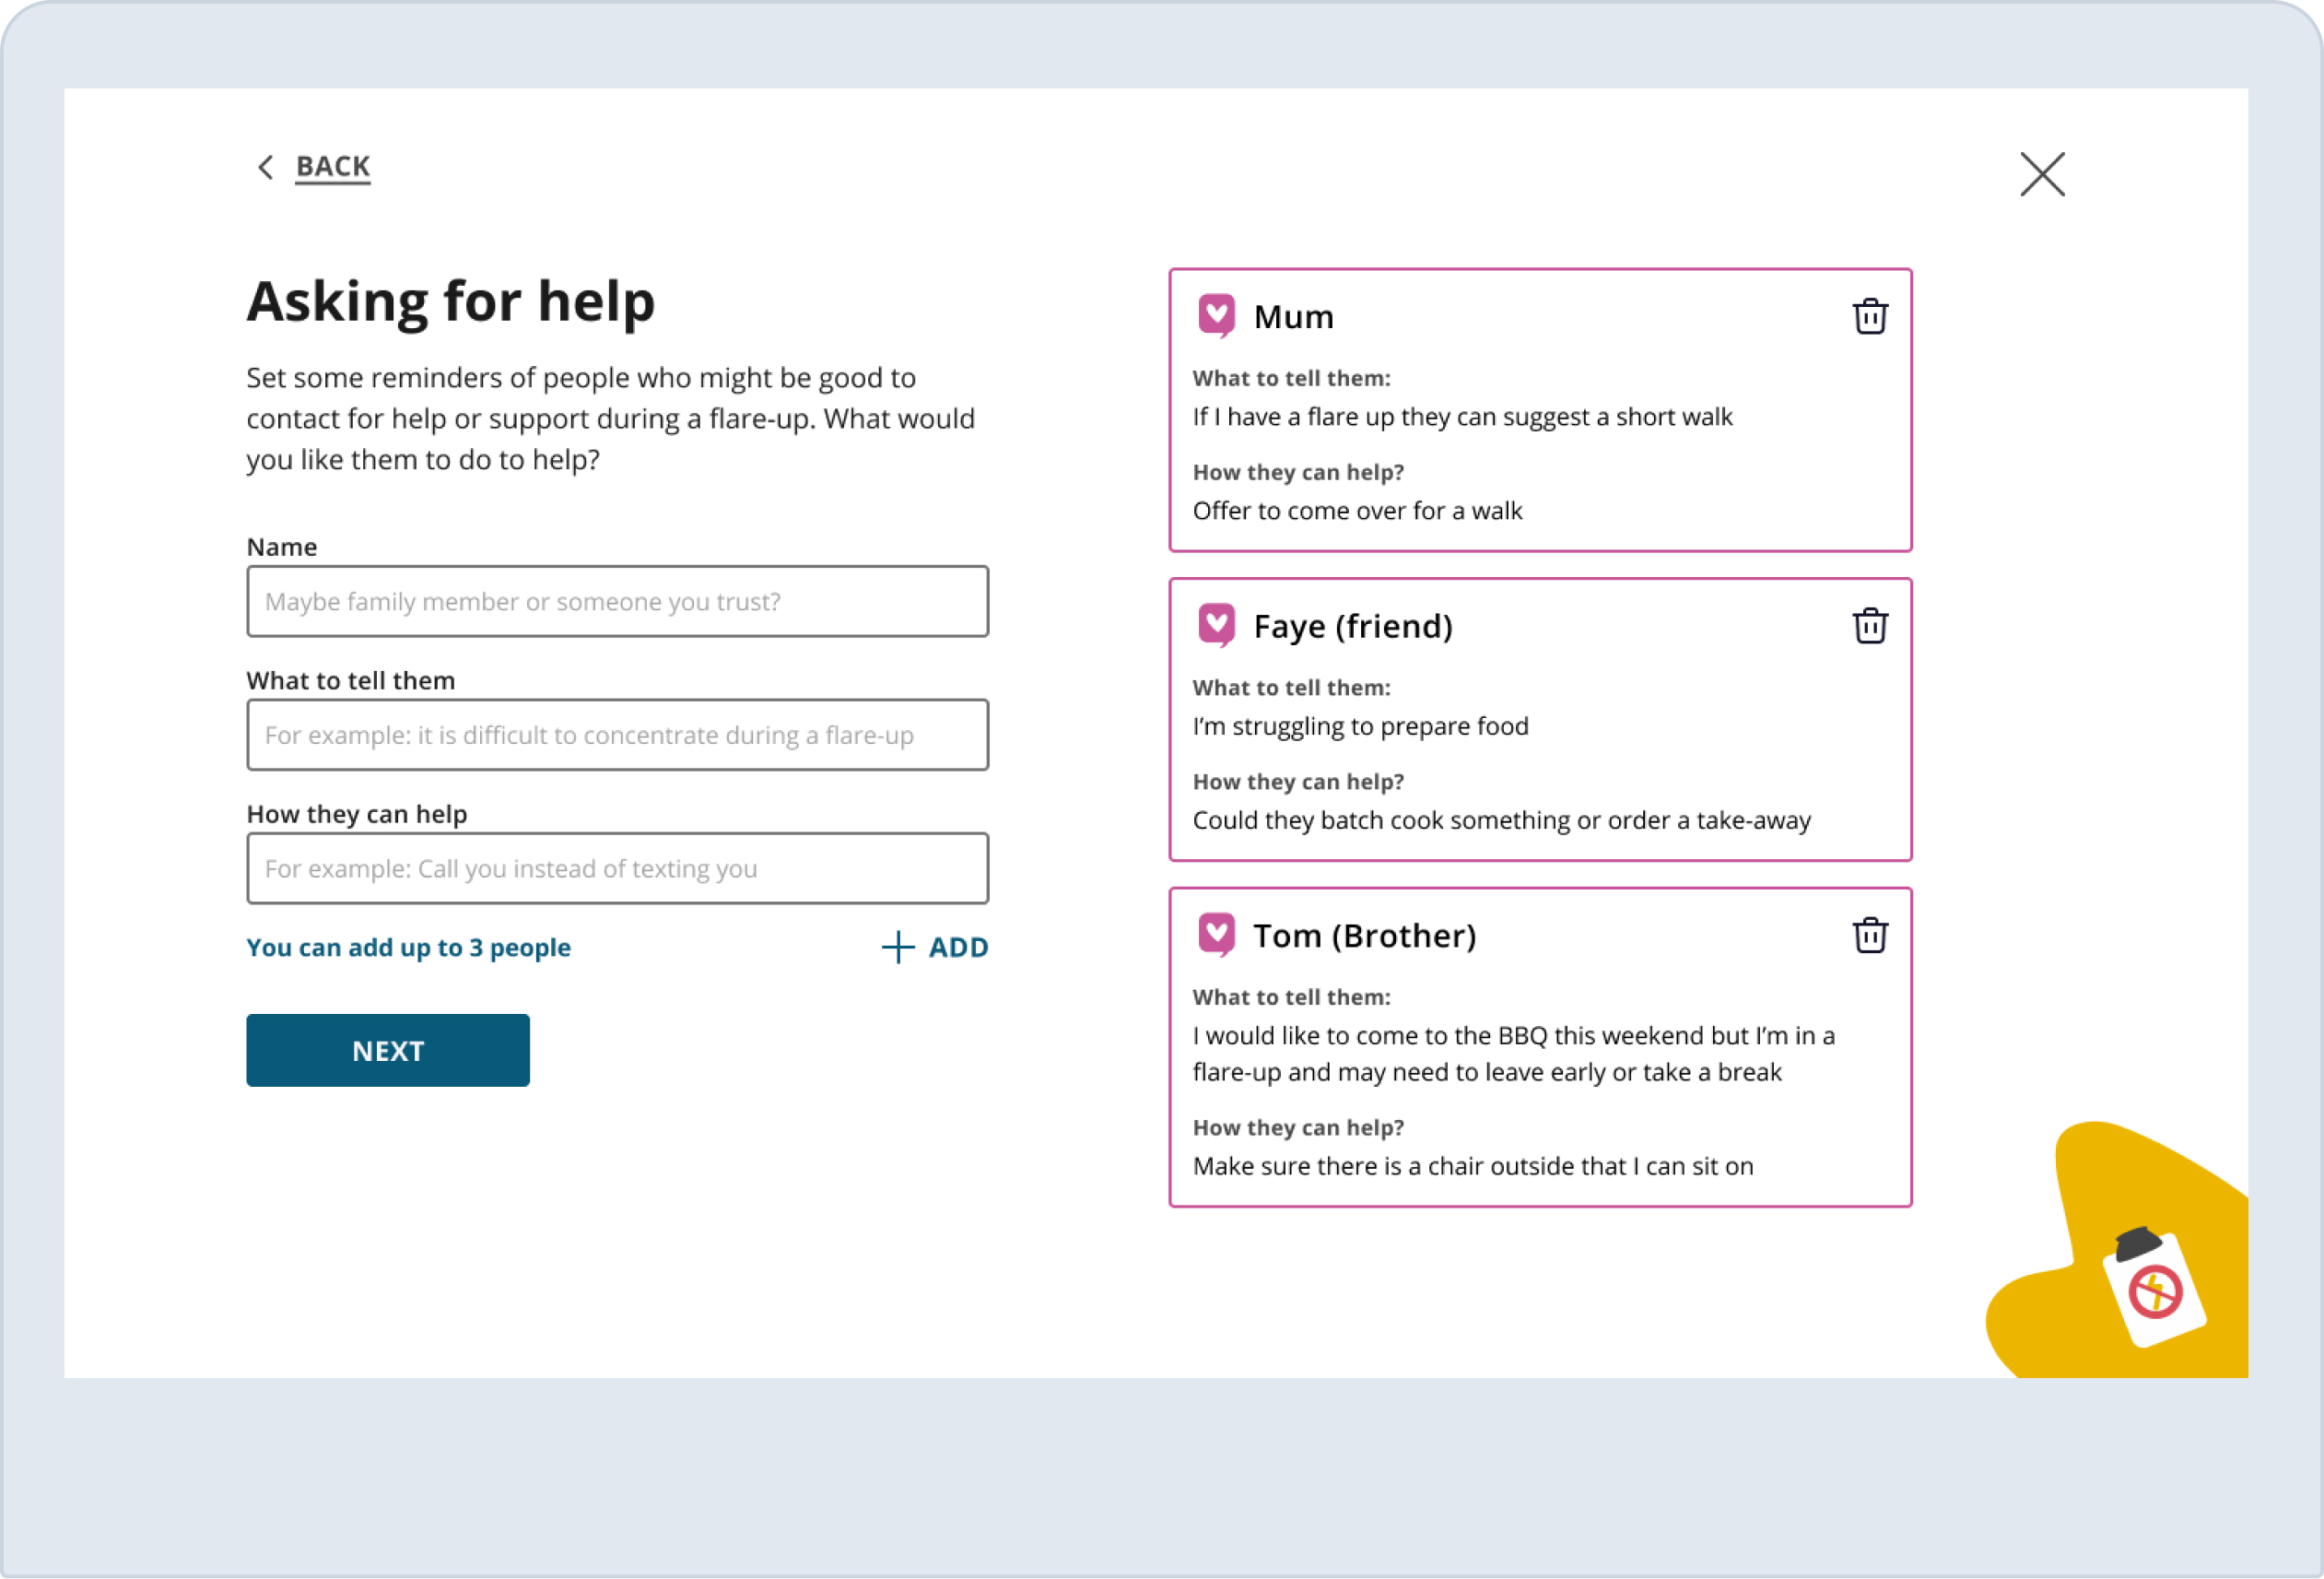Remove Faye (friend) using the trash icon
This screenshot has width=2324, height=1579.
(1869, 626)
